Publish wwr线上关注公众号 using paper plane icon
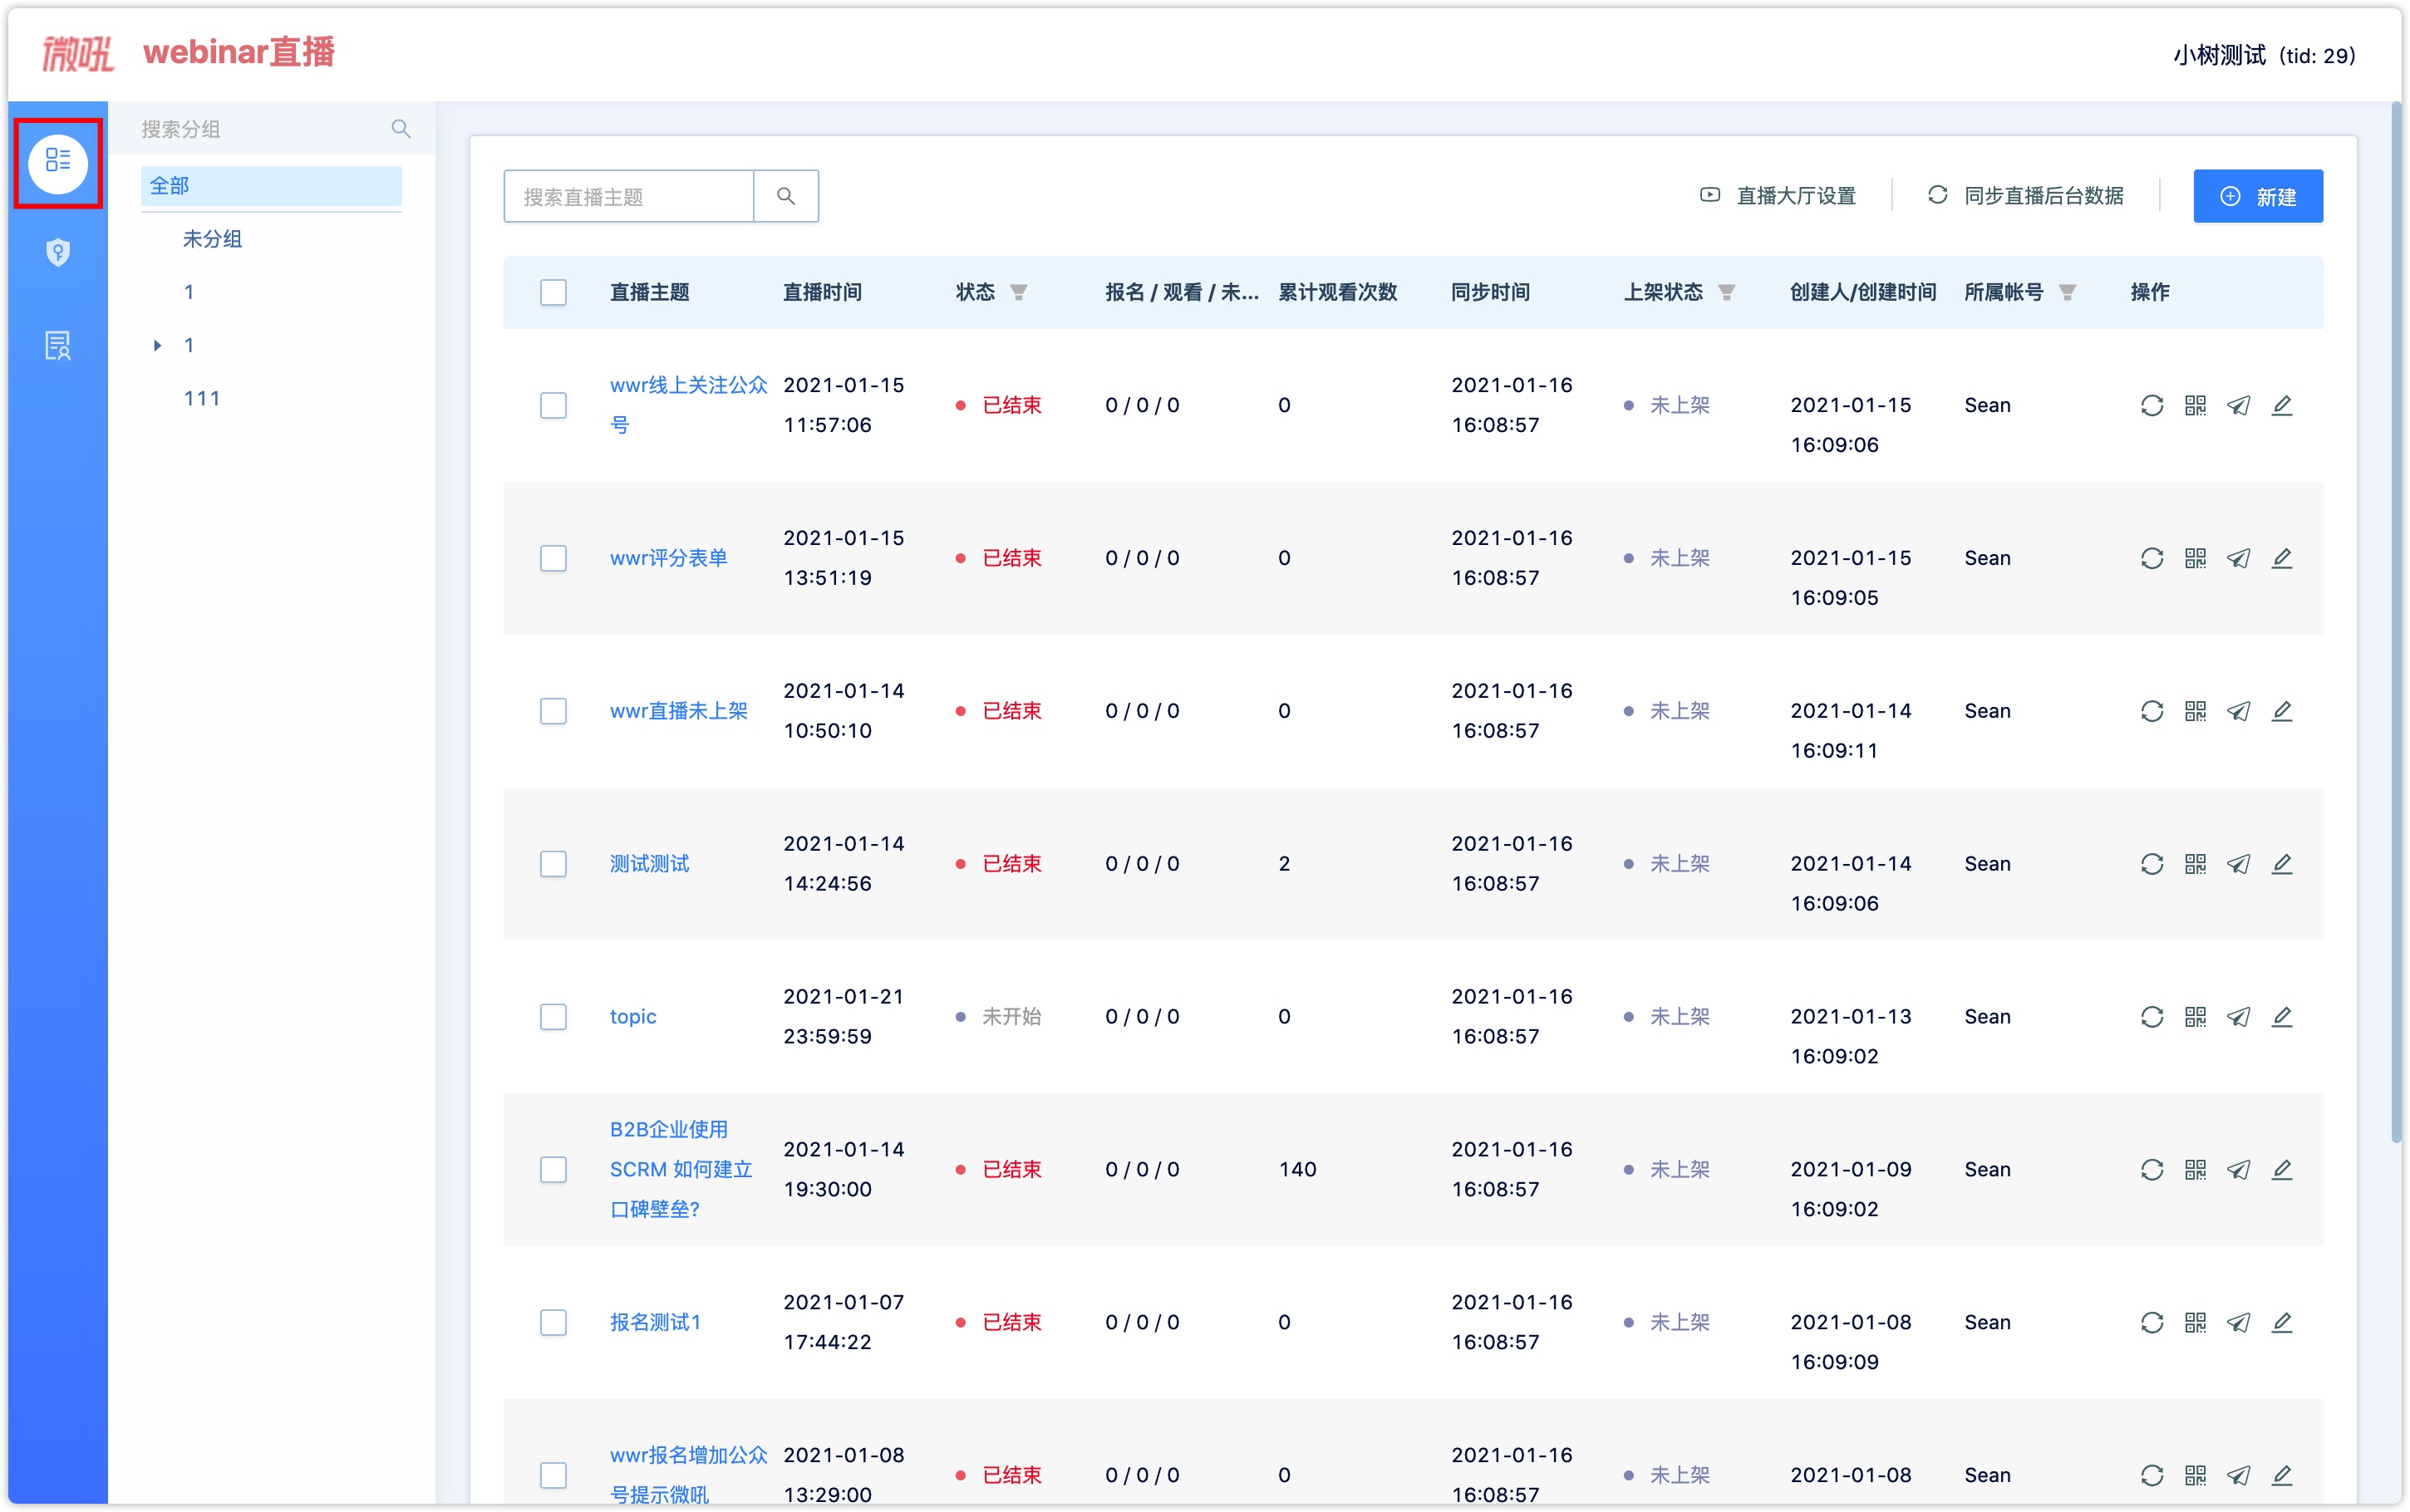The image size is (2410, 1512). coord(2238,405)
